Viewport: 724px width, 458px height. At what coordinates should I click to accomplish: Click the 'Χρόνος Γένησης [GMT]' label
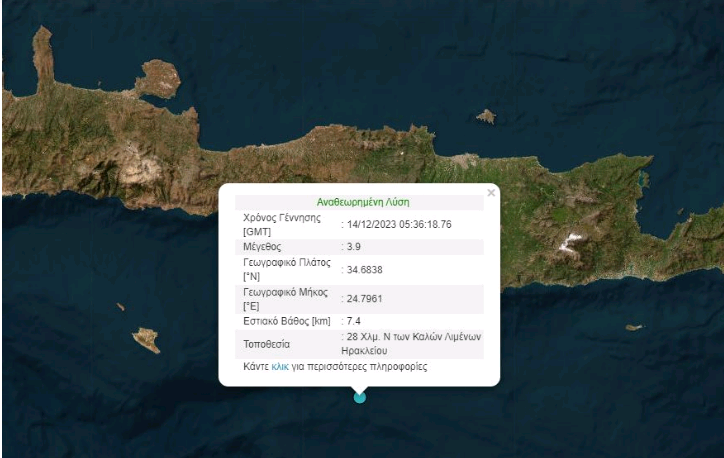(283, 224)
